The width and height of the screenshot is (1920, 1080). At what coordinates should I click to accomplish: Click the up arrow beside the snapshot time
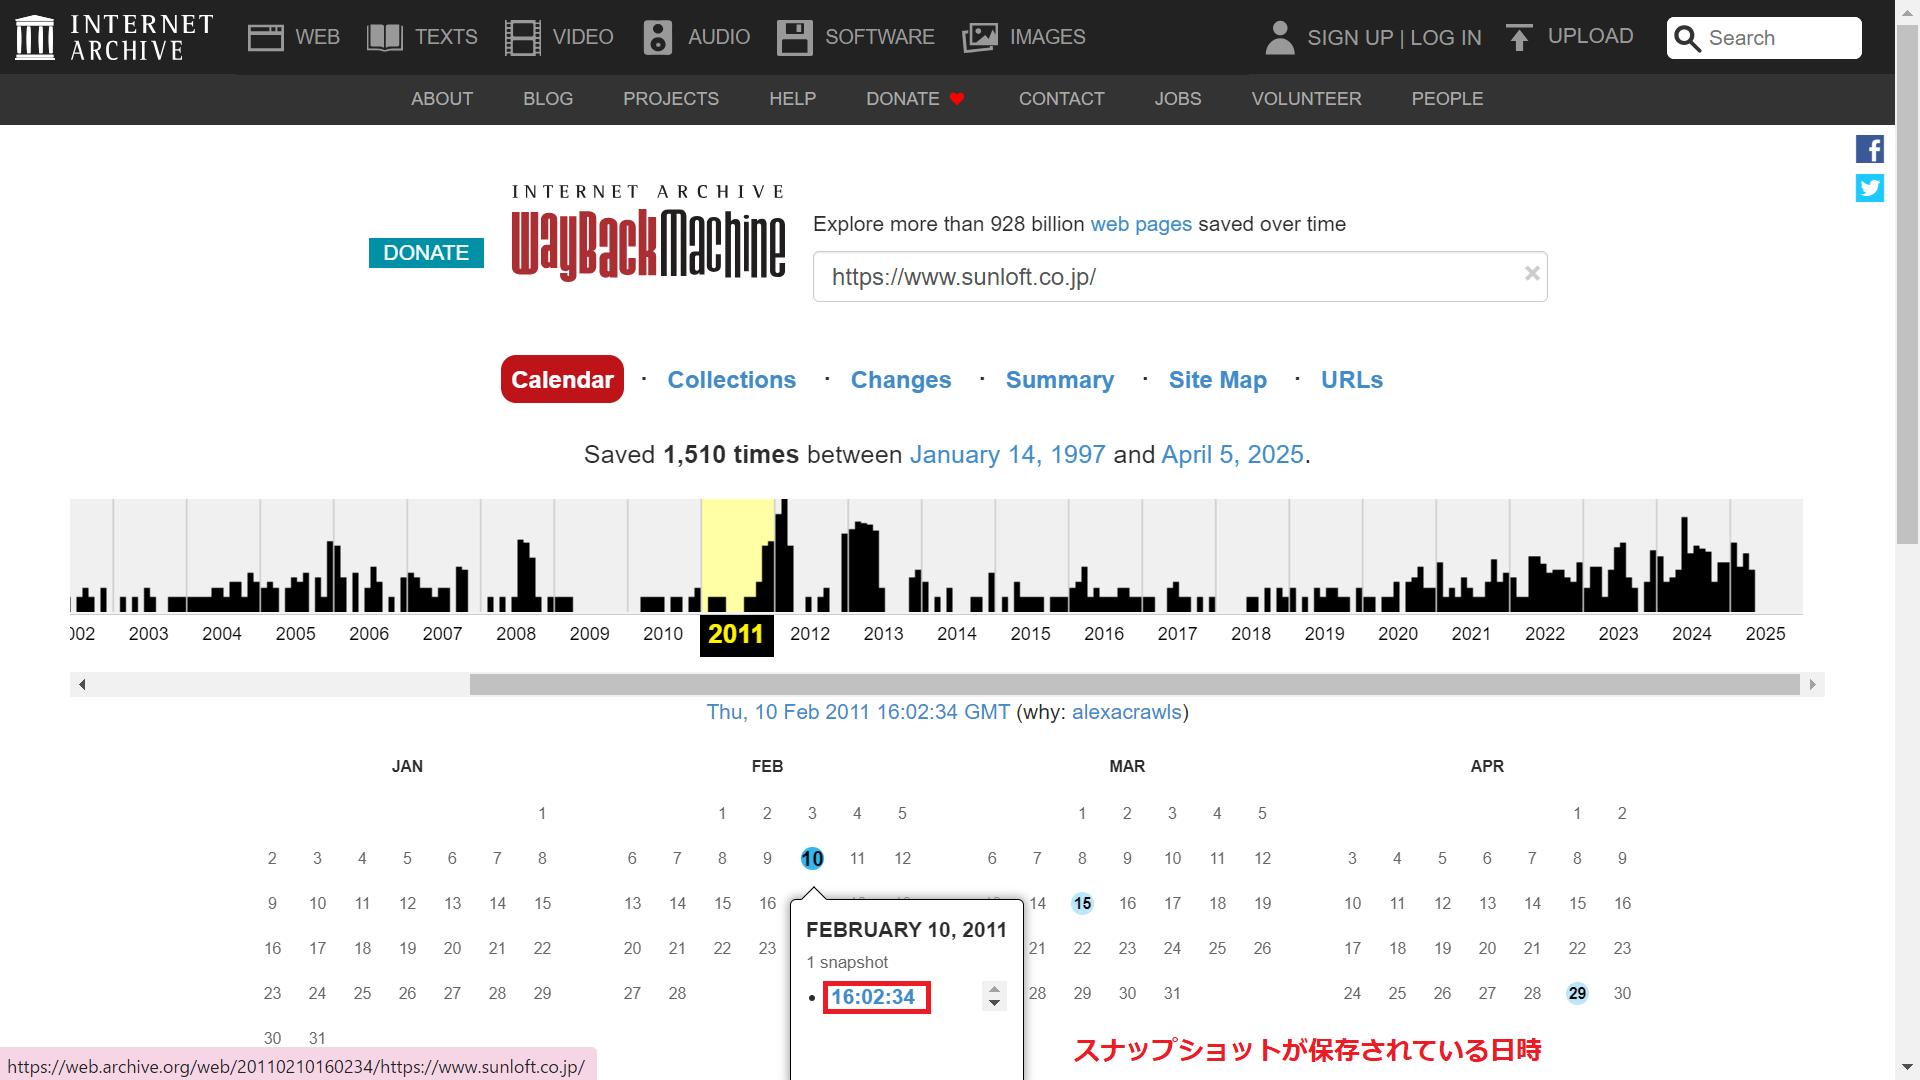tap(994, 990)
